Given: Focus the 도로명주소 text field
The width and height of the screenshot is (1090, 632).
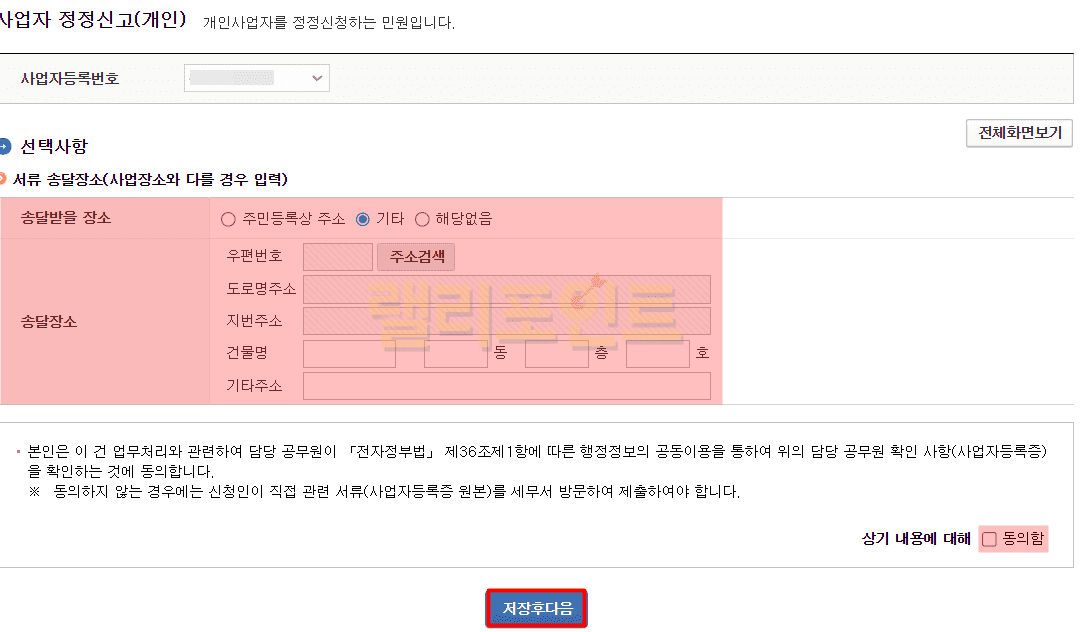Looking at the screenshot, I should [x=506, y=289].
